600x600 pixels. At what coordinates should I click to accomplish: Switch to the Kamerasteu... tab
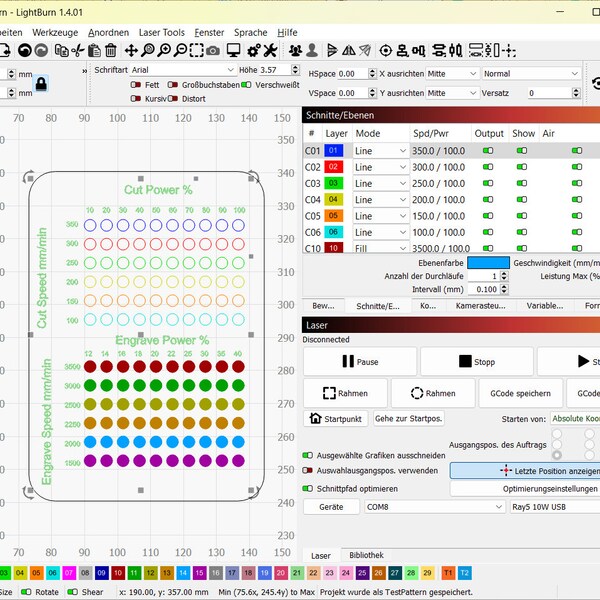click(x=480, y=306)
